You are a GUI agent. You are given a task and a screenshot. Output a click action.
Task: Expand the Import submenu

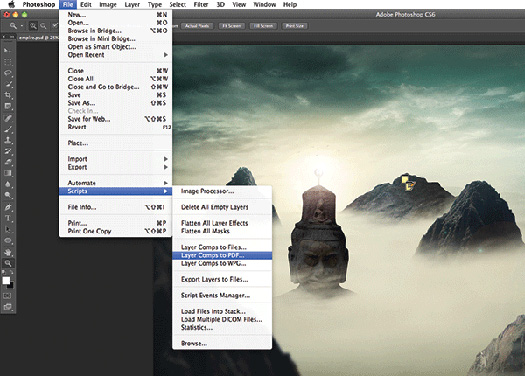pyautogui.click(x=115, y=159)
